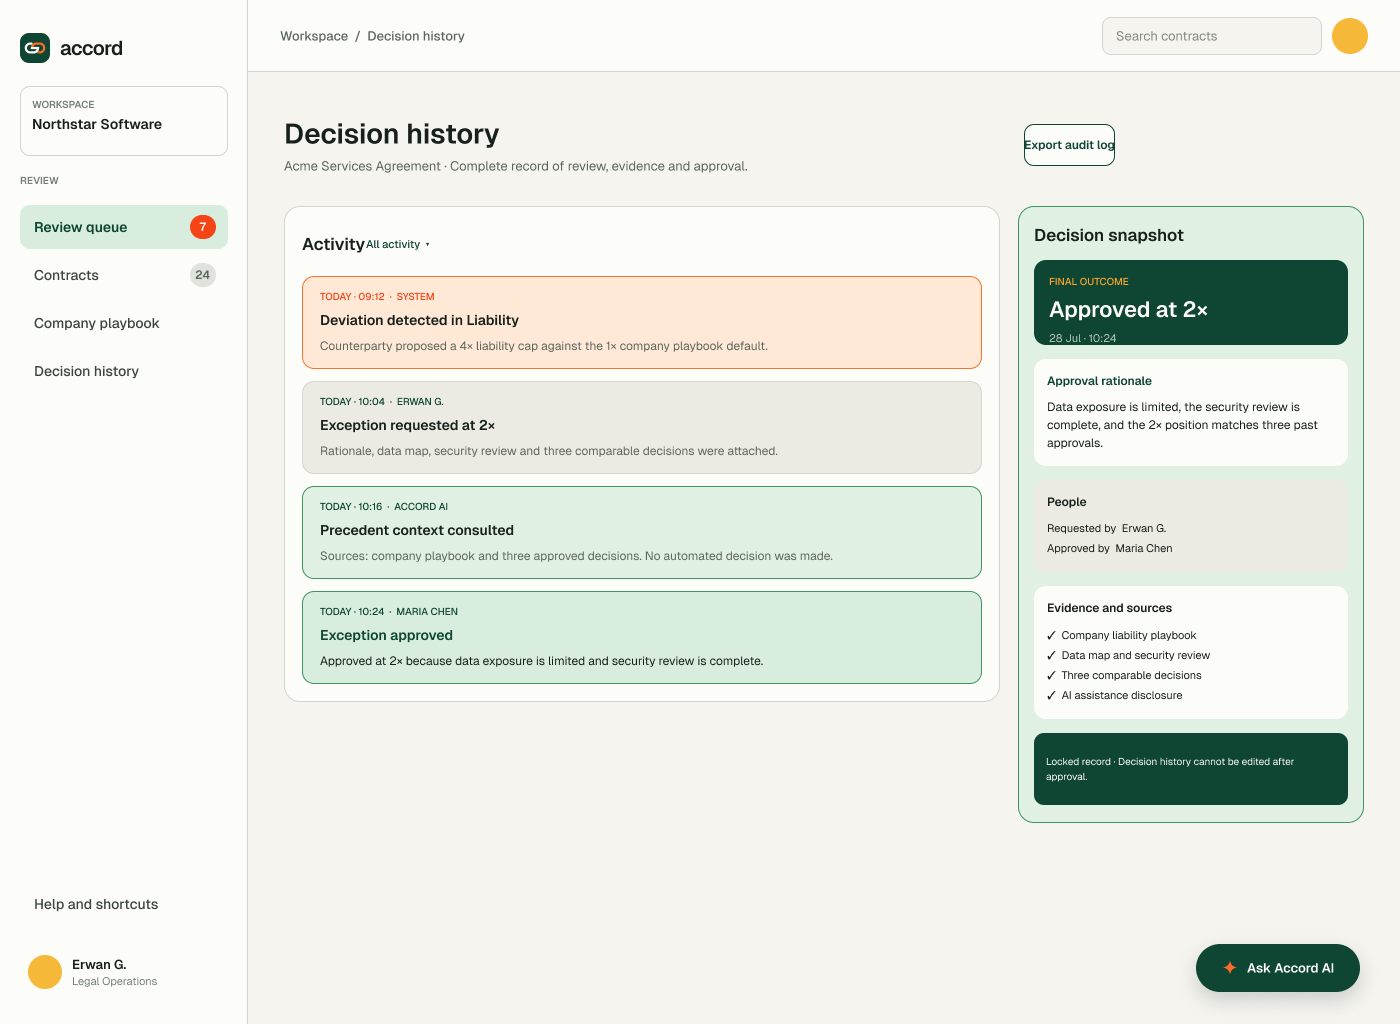Select Decision history in sidebar
Screen dimensions: 1400x1024
click(x=124, y=371)
